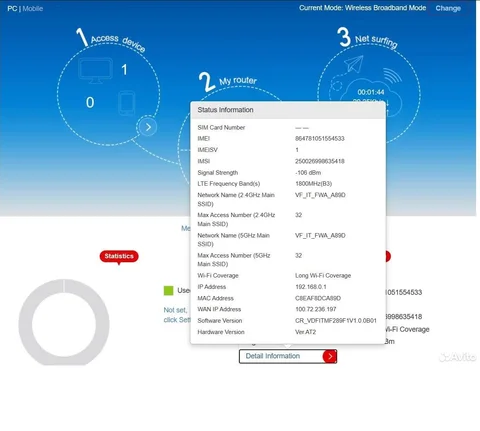Click the grey usage donut chart
This screenshot has width=480, height=431.
tap(64, 322)
